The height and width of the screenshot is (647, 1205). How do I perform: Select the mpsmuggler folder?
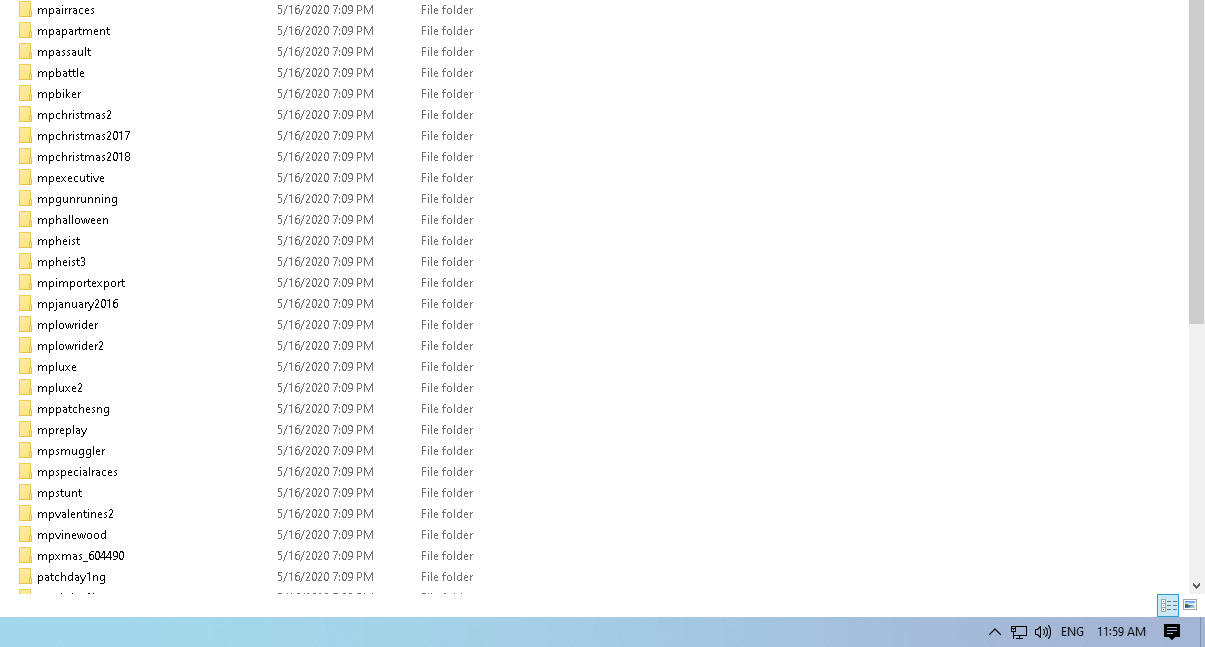(x=70, y=450)
